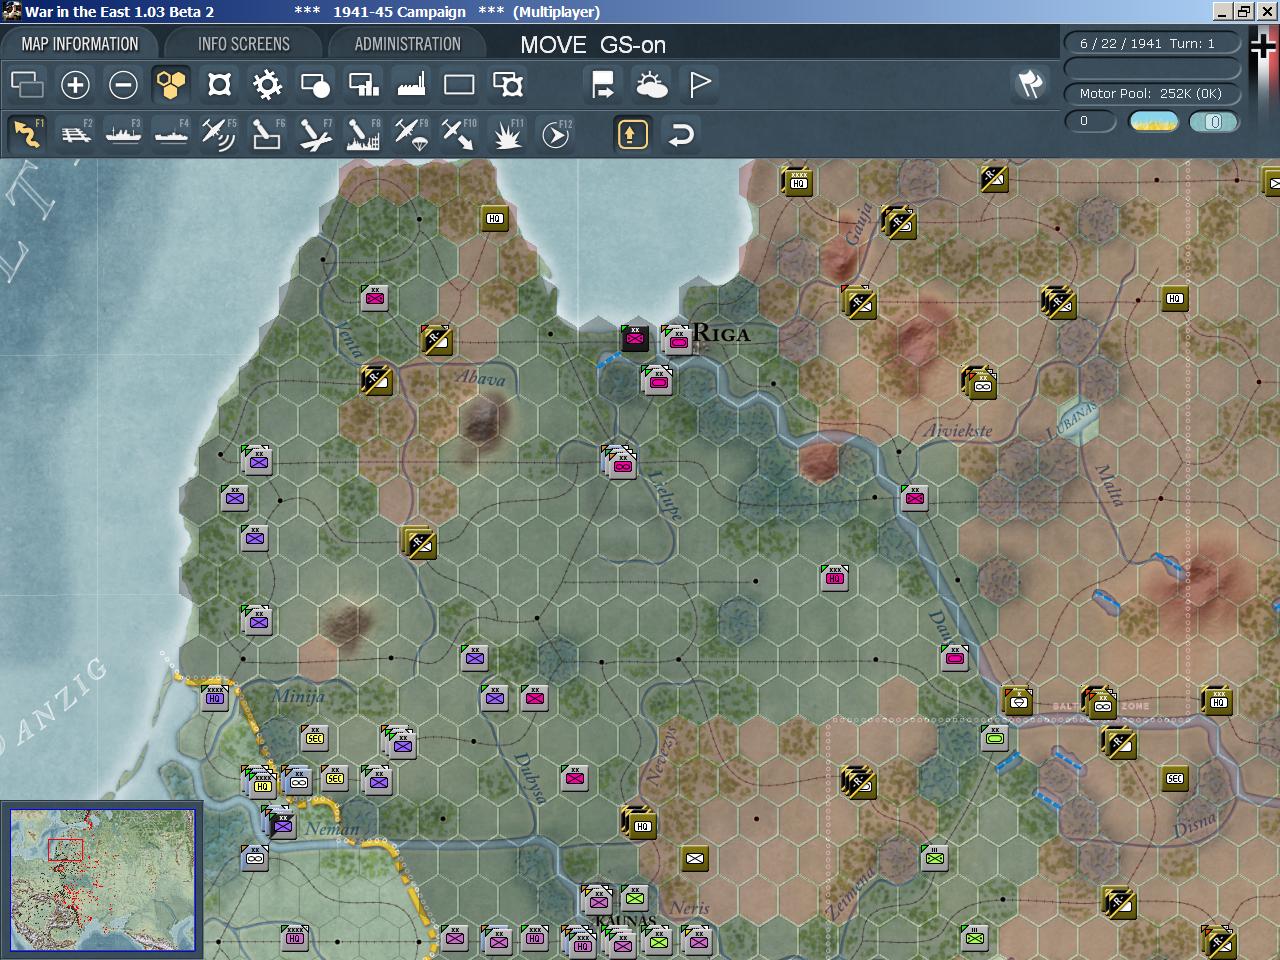
Task: Select the F8 bomb-over-city mode
Action: point(363,133)
